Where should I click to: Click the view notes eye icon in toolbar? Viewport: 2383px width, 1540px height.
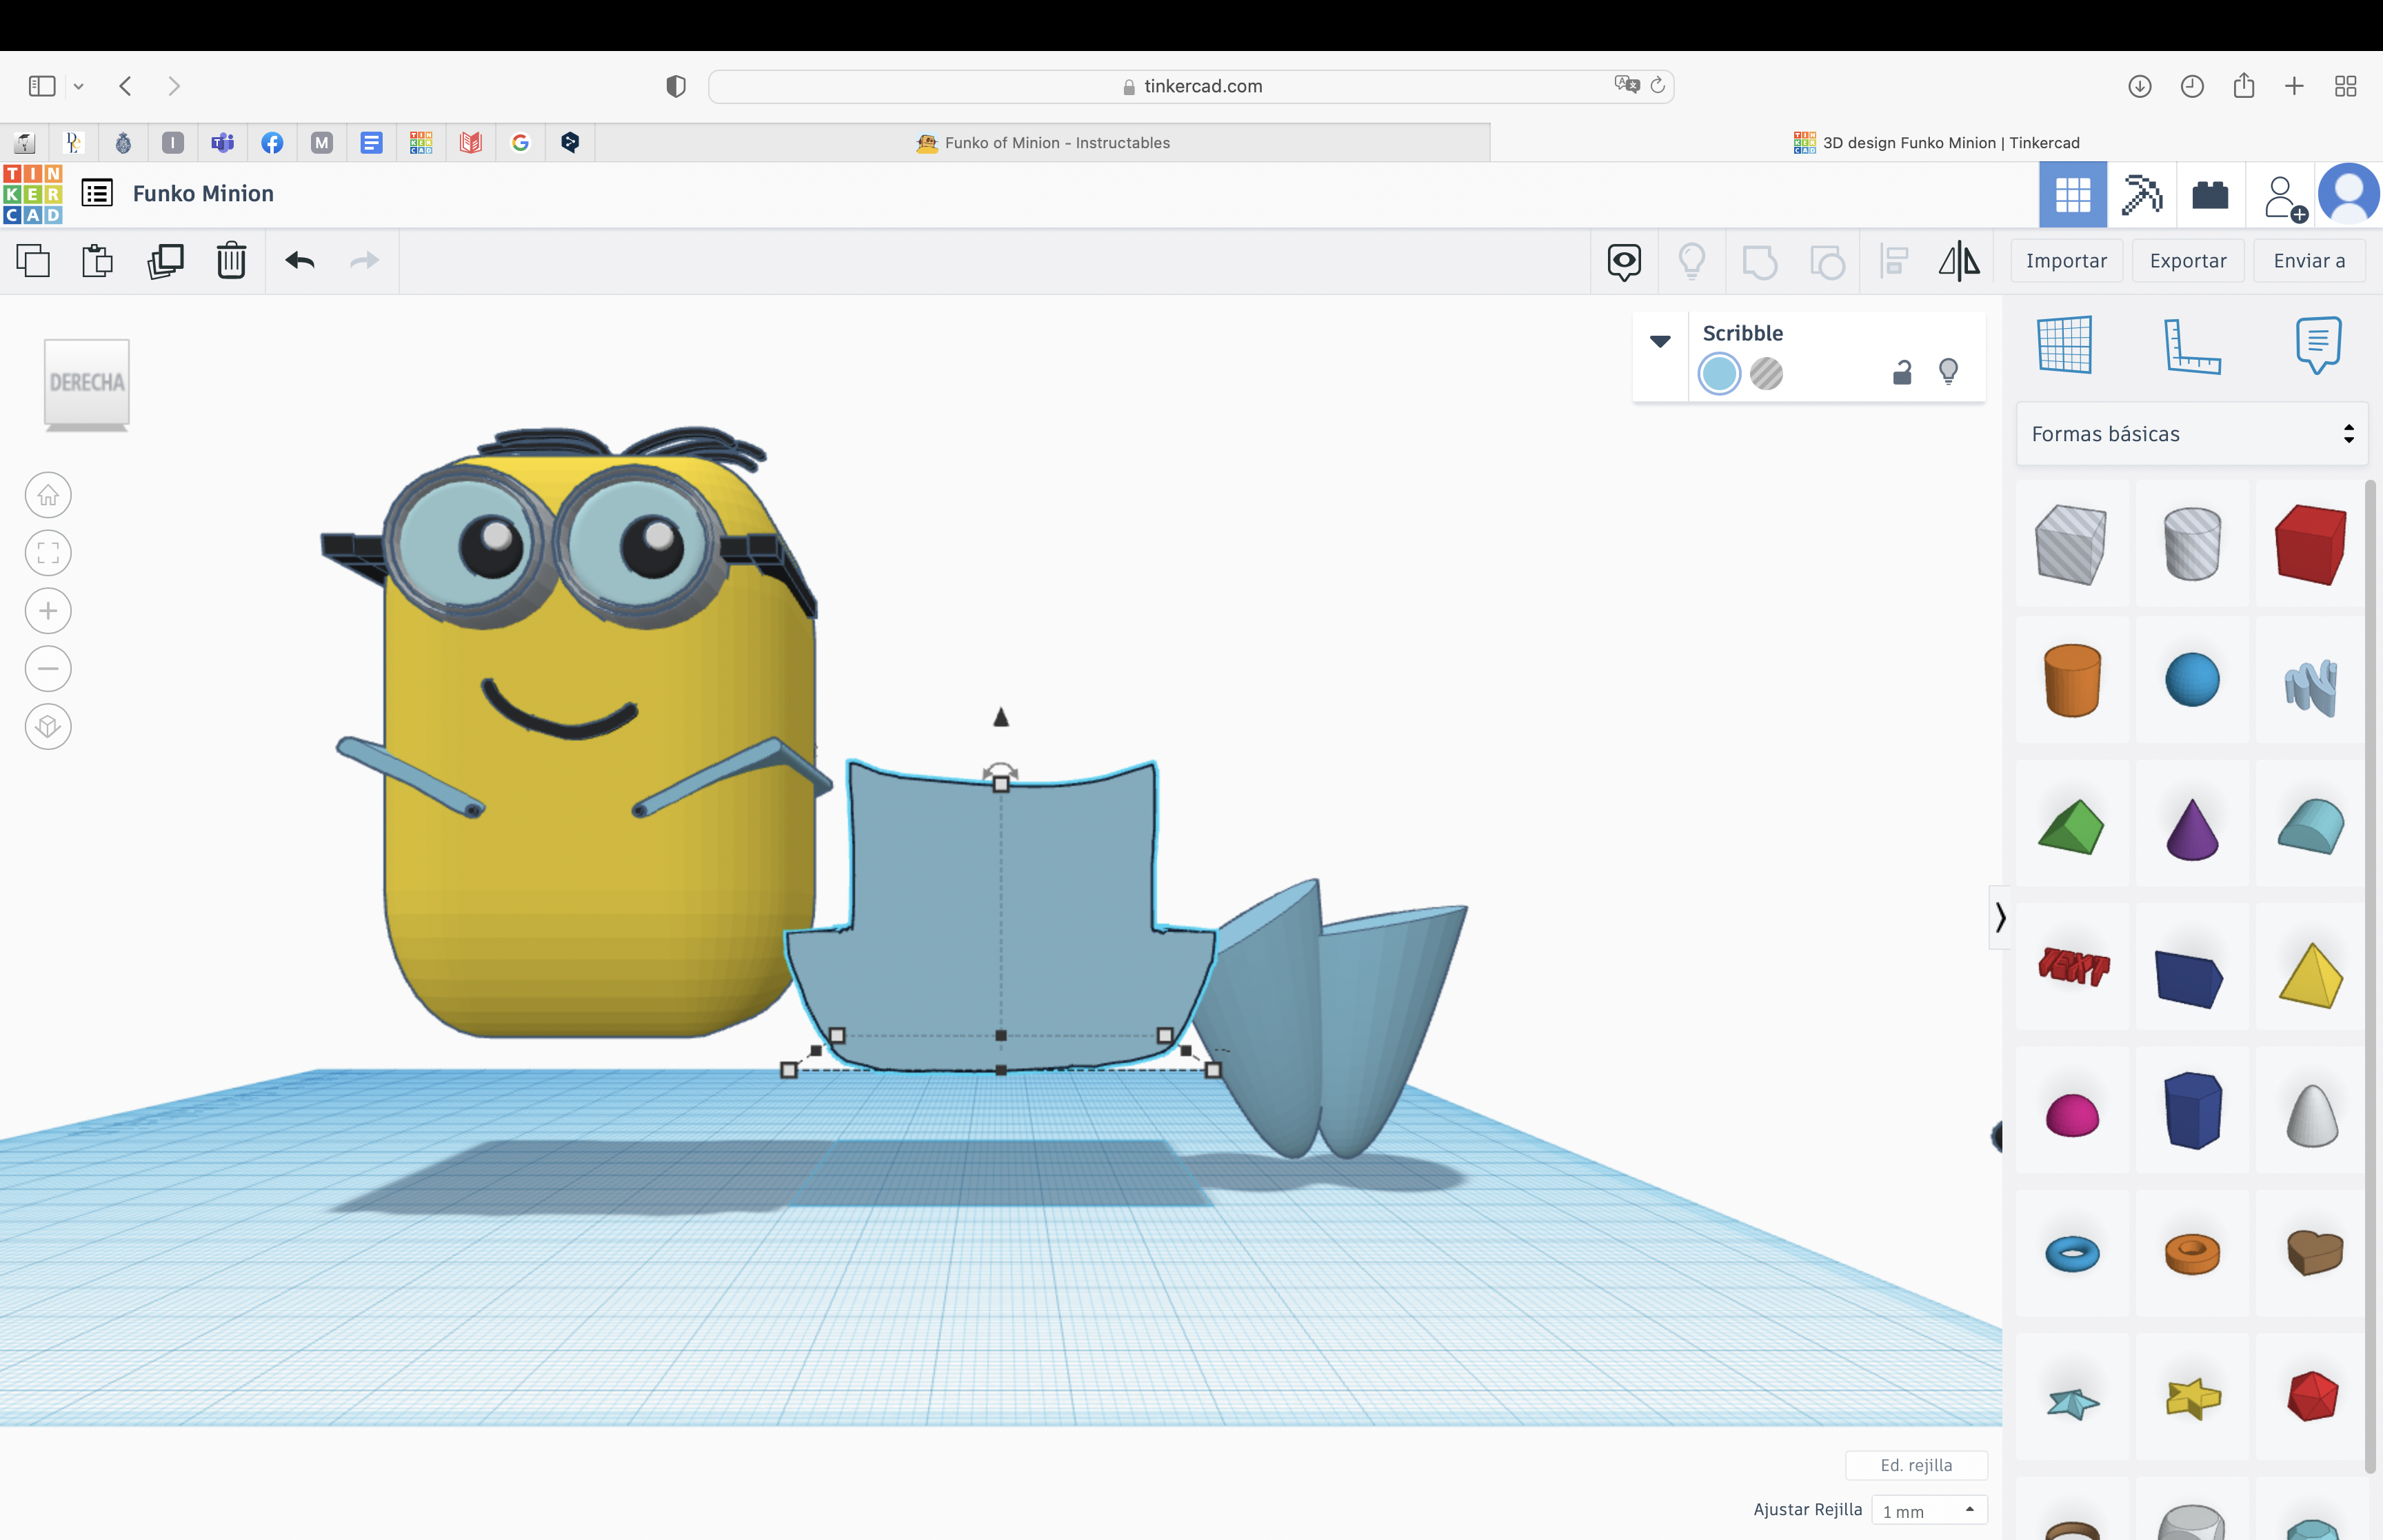click(1624, 262)
